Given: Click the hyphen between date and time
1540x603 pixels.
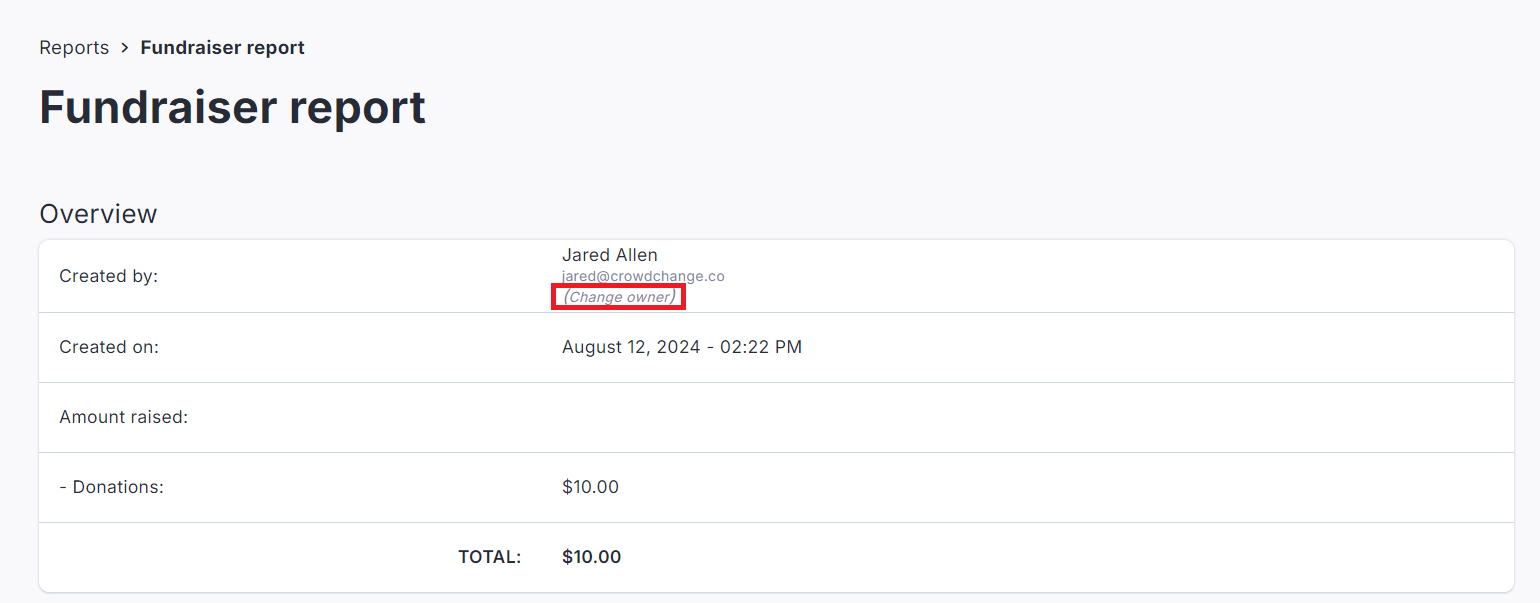Looking at the screenshot, I should (x=710, y=347).
